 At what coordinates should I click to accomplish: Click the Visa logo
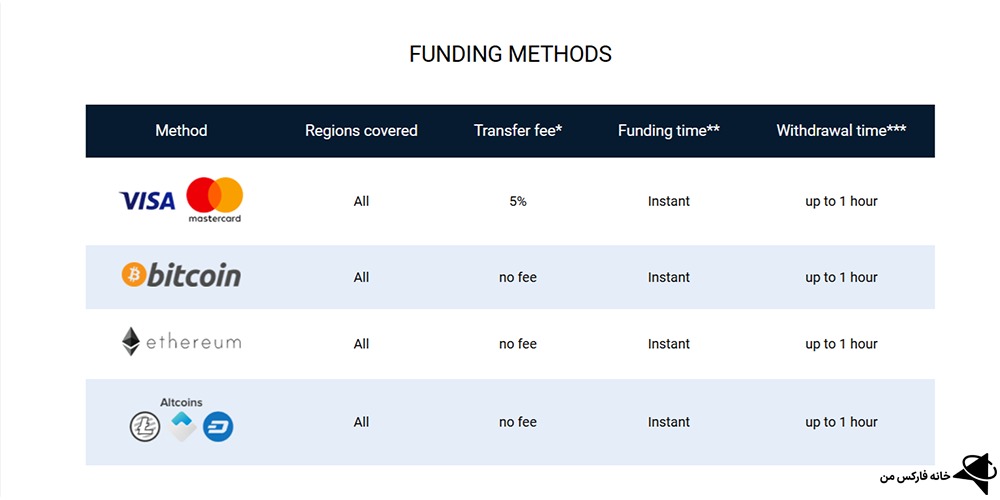(147, 201)
